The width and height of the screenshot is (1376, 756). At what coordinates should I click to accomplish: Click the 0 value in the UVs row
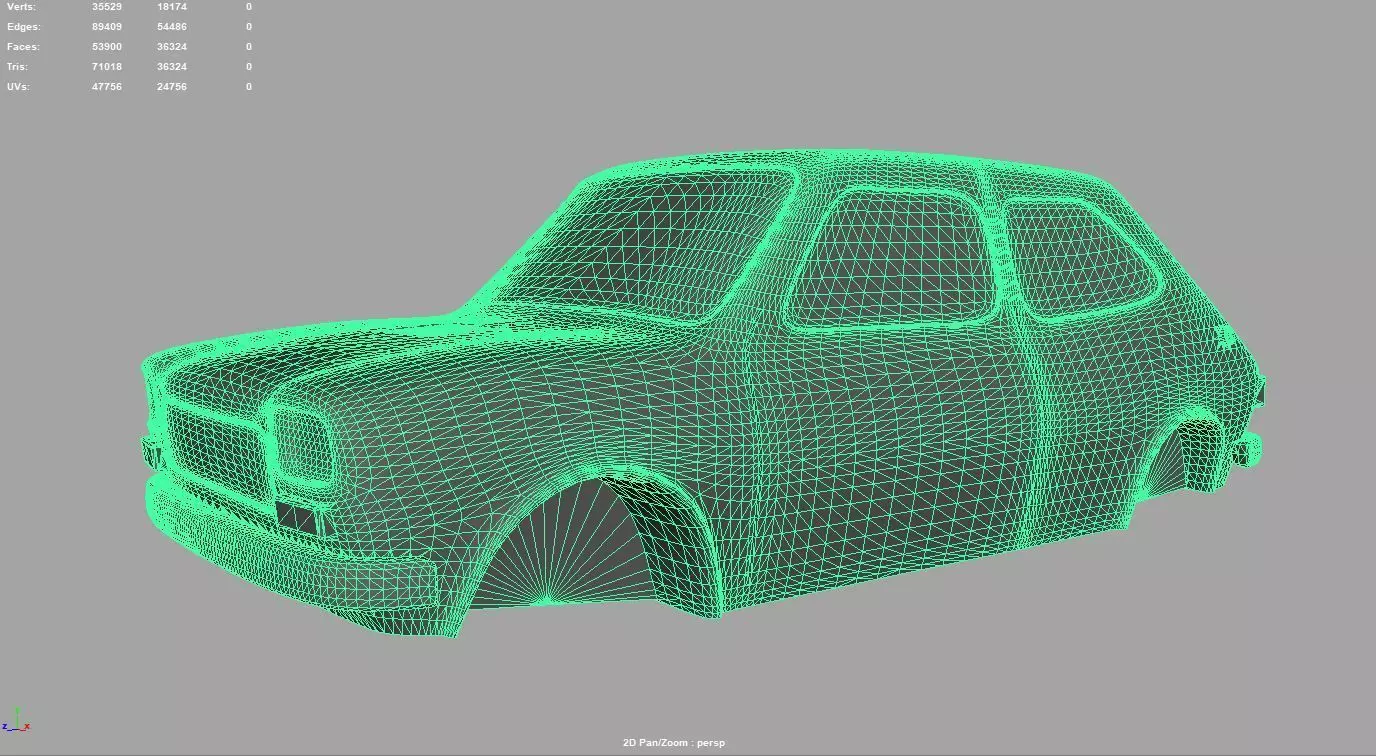249,87
